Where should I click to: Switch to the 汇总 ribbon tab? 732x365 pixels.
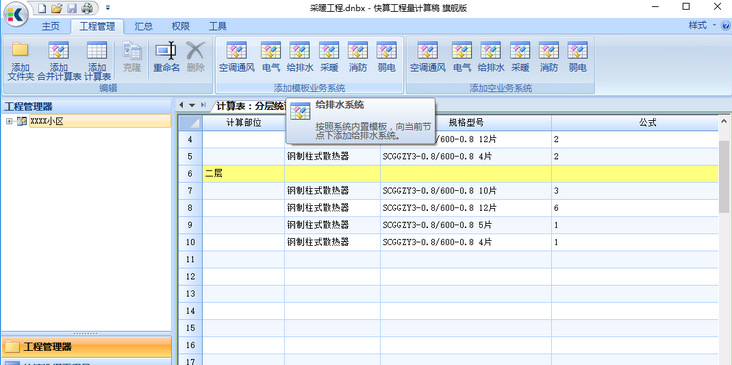(143, 26)
